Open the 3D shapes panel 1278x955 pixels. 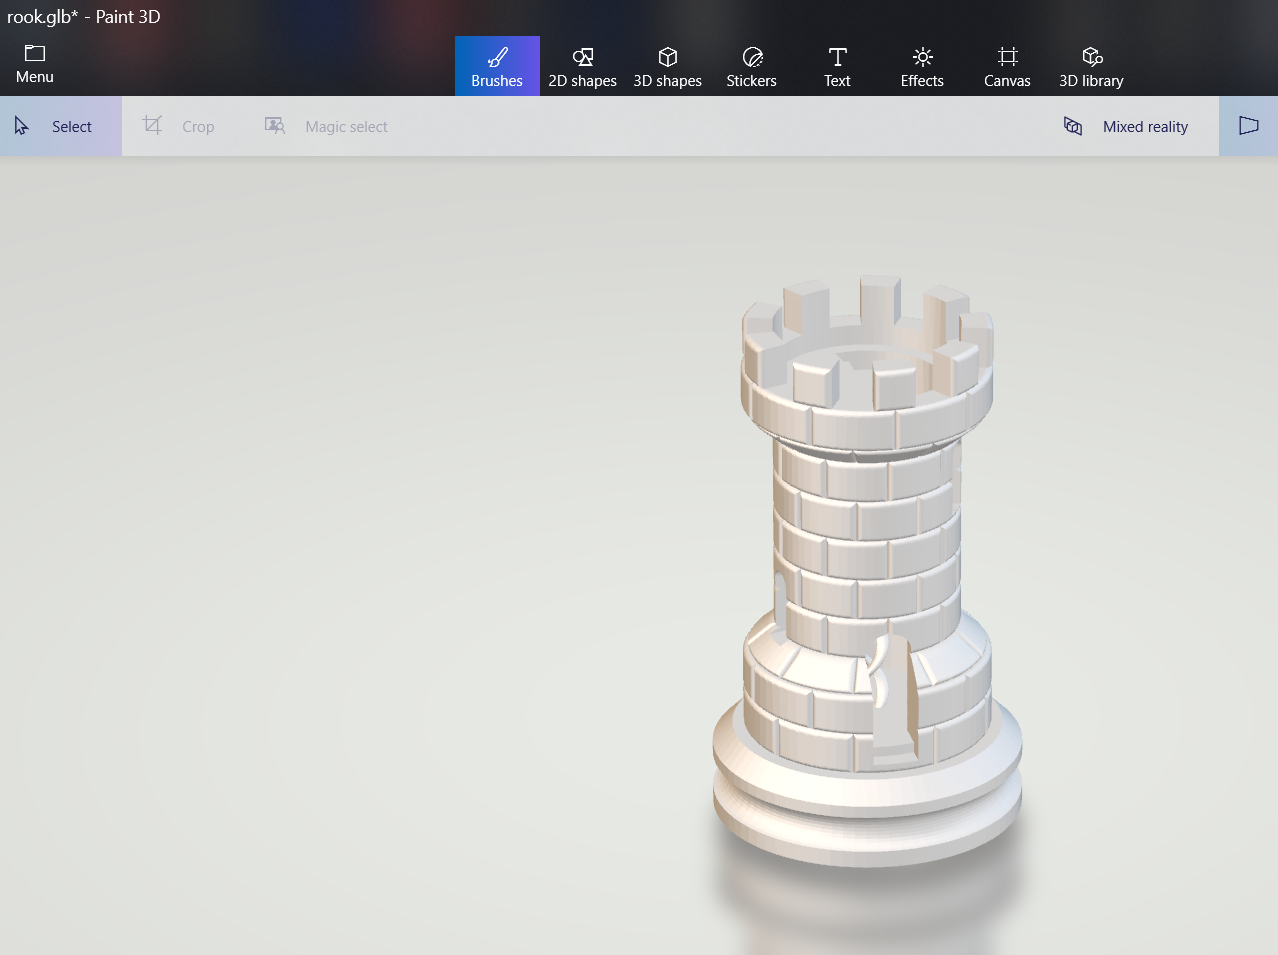(x=667, y=66)
